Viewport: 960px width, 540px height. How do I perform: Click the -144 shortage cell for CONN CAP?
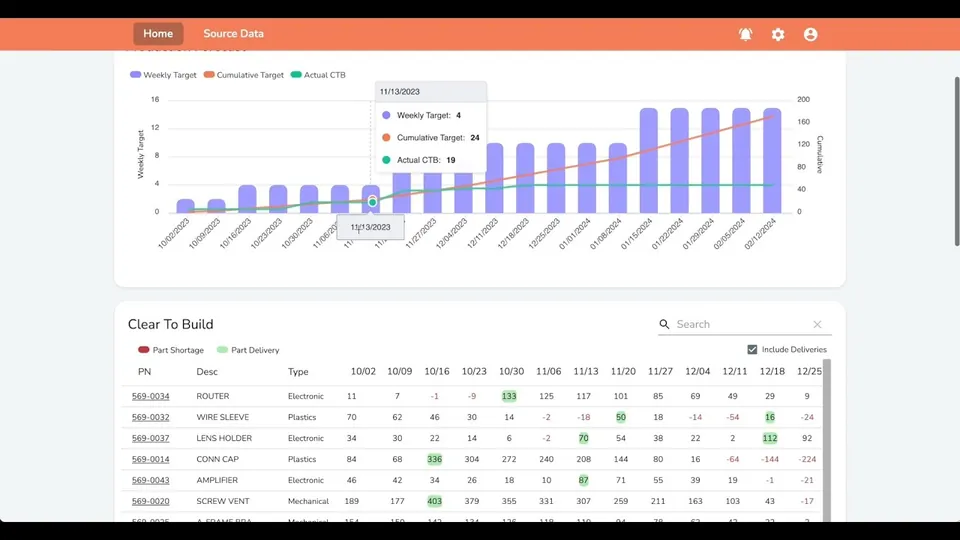click(x=770, y=459)
